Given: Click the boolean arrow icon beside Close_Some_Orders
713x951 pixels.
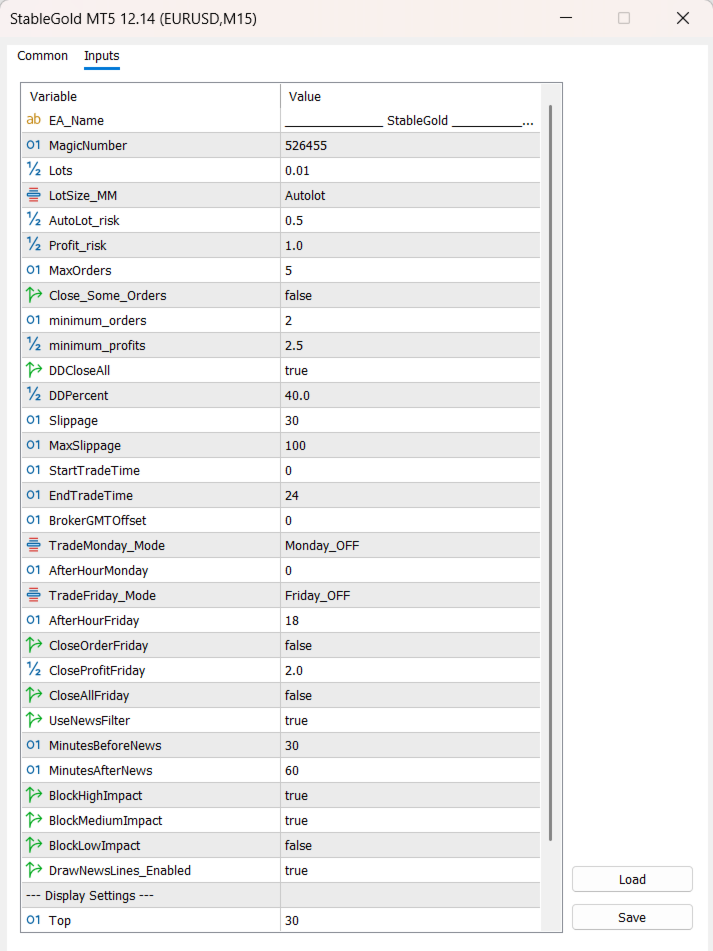Looking at the screenshot, I should coord(34,295).
